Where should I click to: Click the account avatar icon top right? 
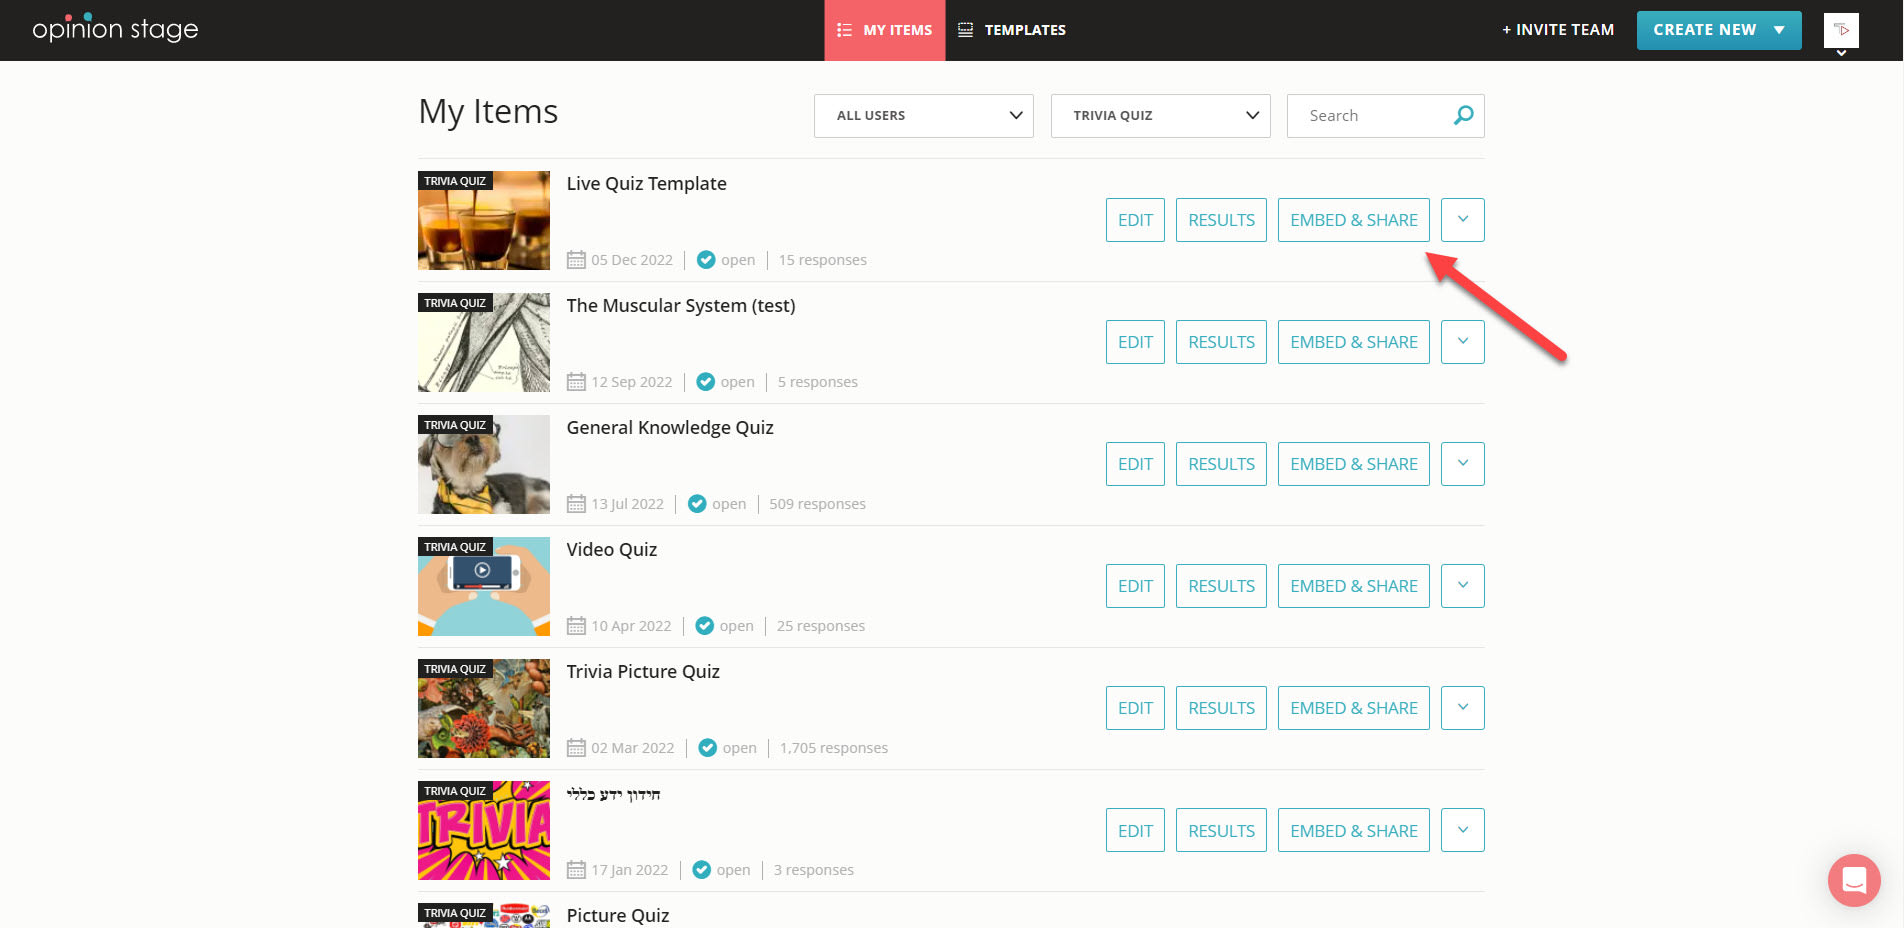tap(1840, 30)
